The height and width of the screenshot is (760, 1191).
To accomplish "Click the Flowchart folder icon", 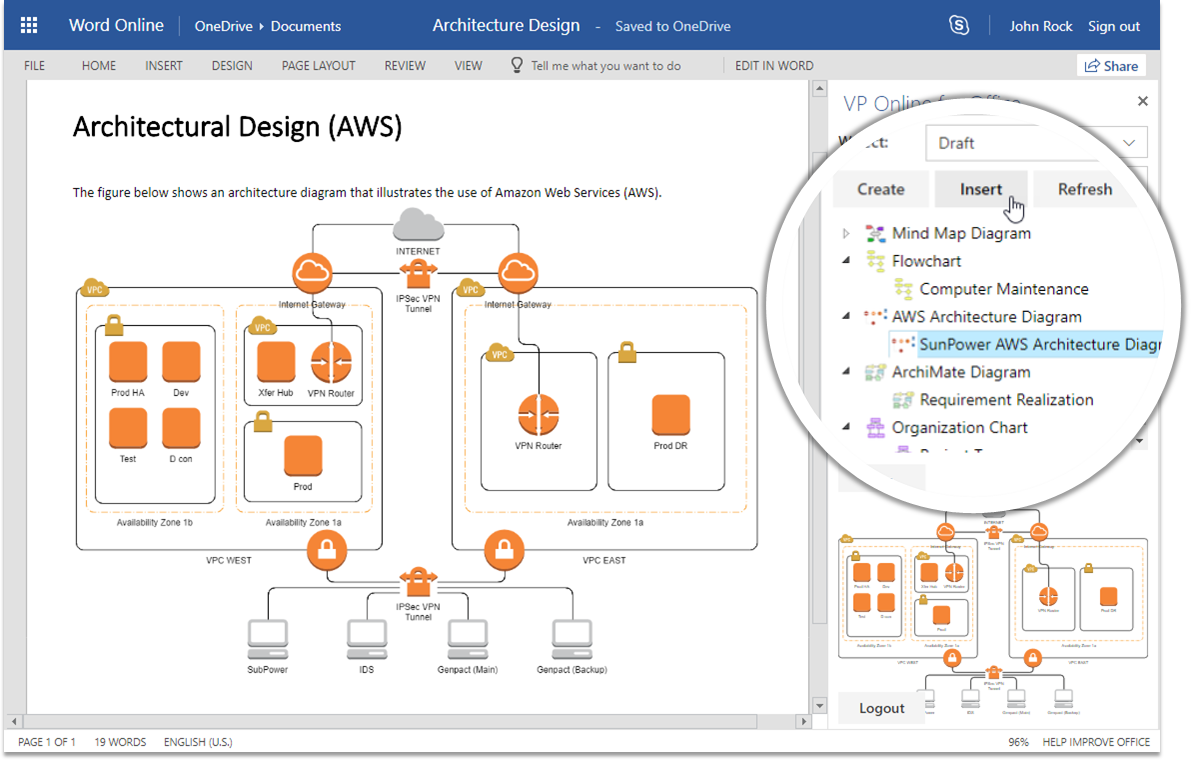I will (875, 261).
